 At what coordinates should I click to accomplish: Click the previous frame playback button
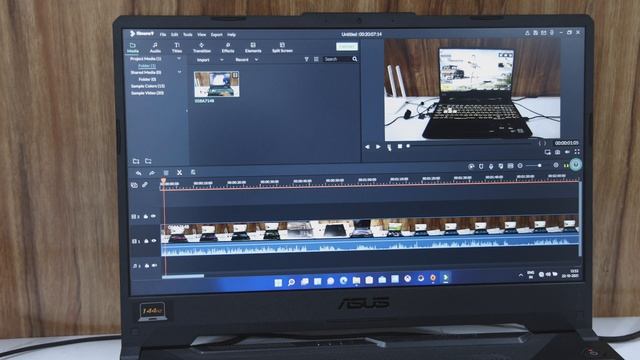(367, 147)
